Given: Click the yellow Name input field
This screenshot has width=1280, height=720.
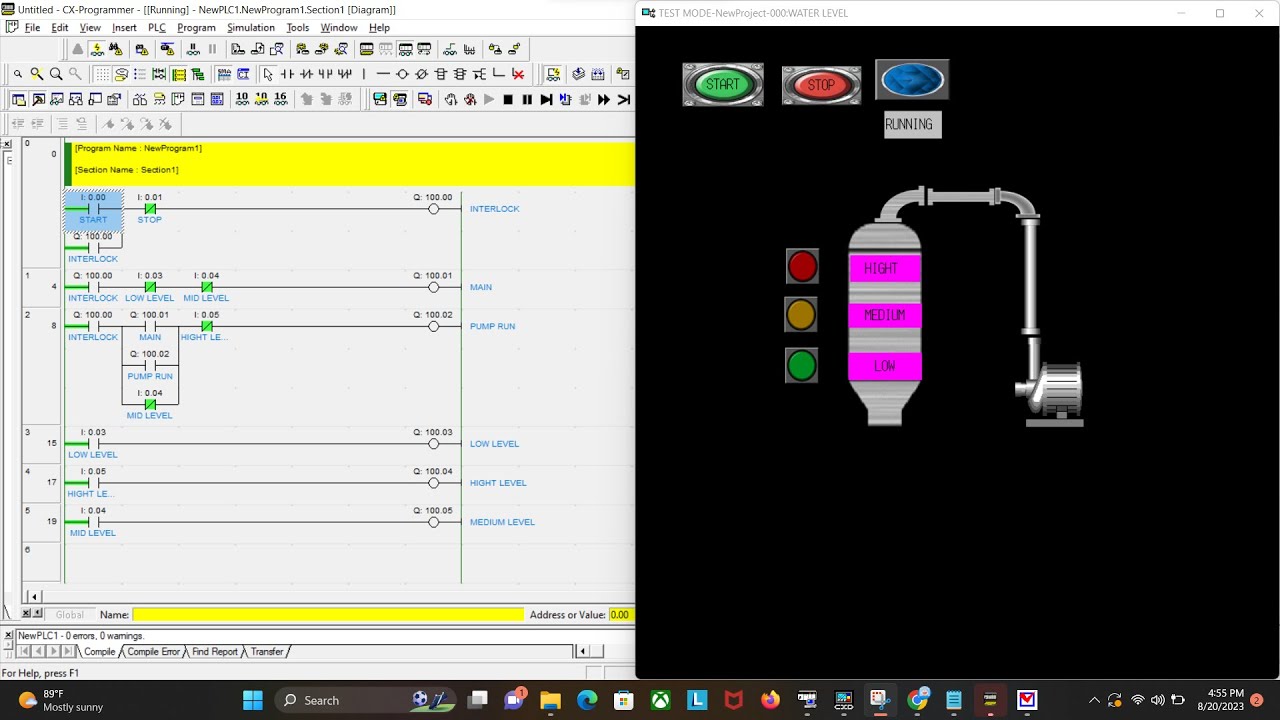Looking at the screenshot, I should 328,615.
